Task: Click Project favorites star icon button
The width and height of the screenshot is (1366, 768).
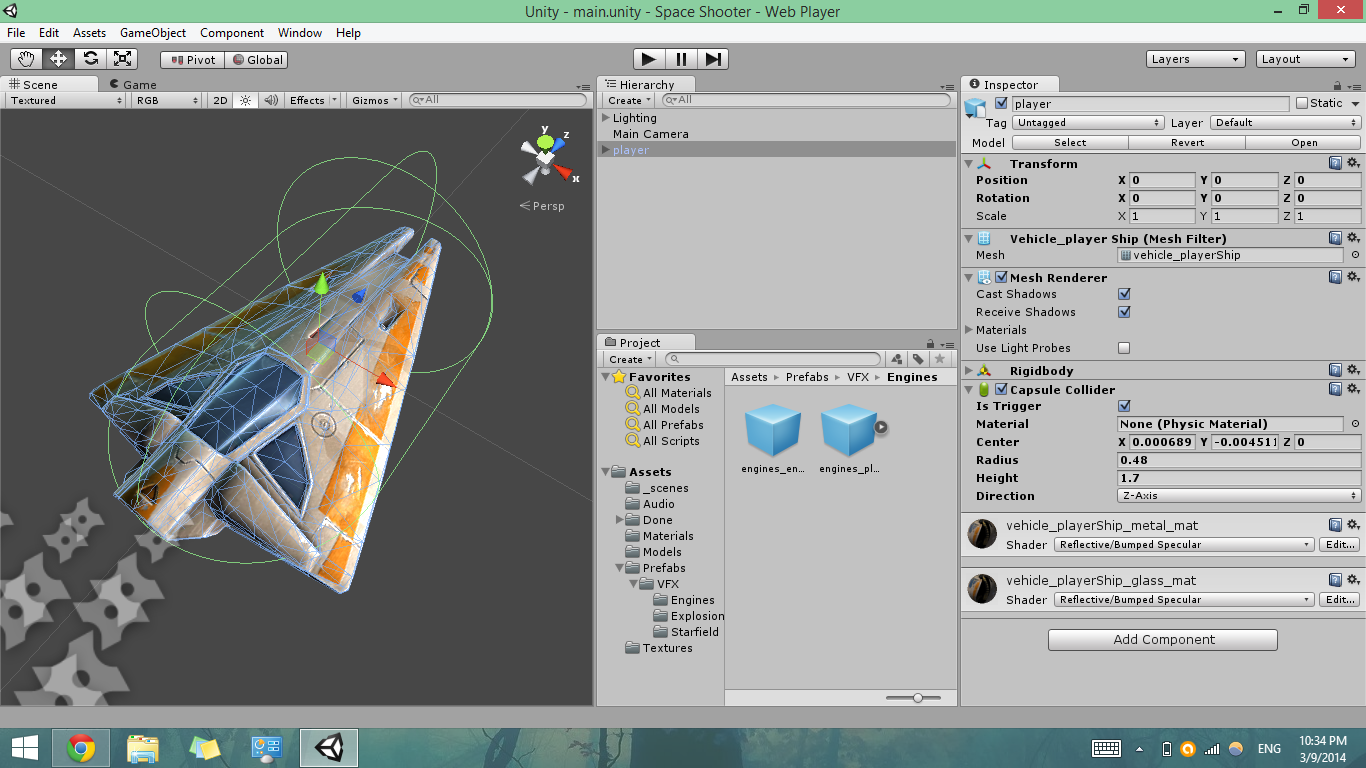Action: click(x=940, y=359)
